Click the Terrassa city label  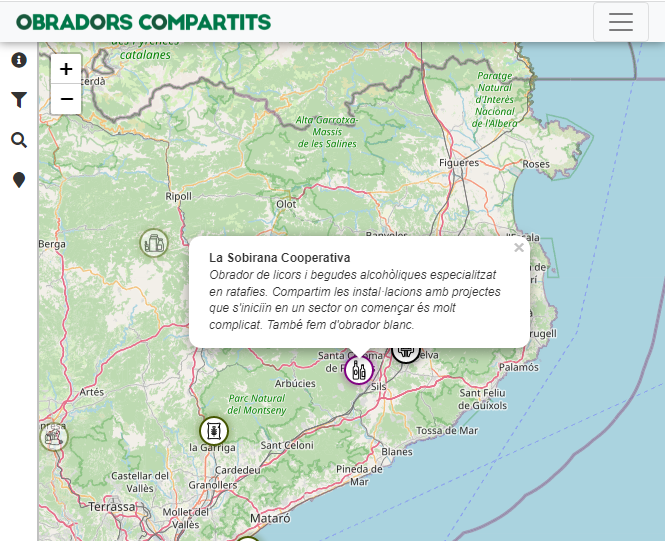click(112, 507)
